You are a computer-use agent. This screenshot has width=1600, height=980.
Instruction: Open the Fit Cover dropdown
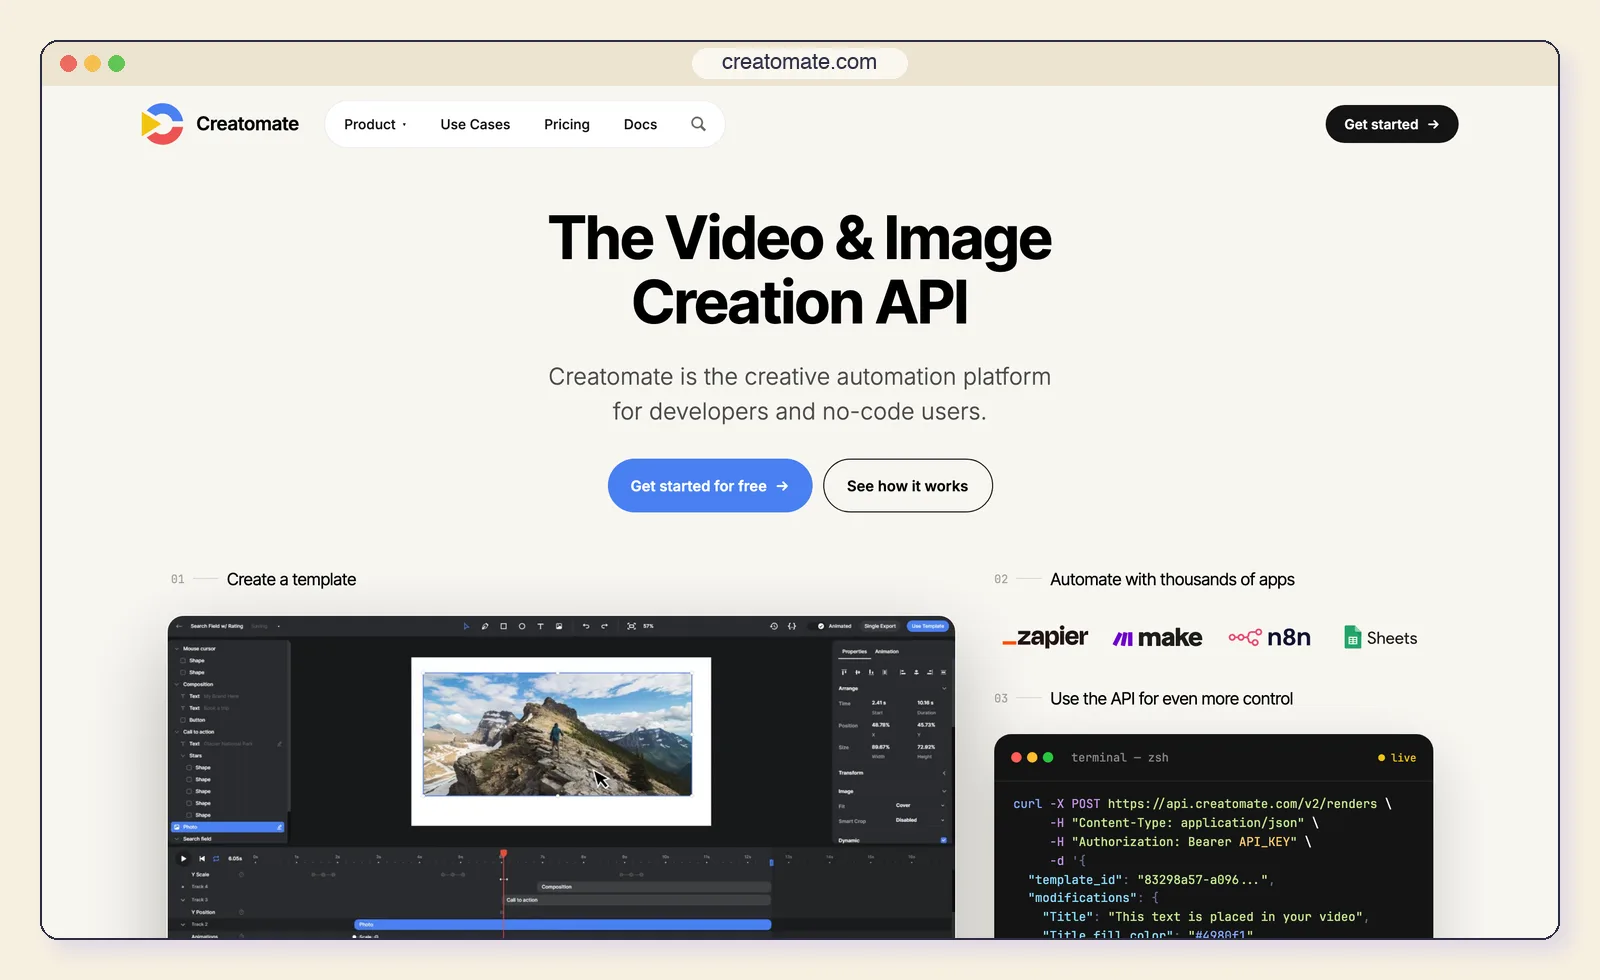920,805
